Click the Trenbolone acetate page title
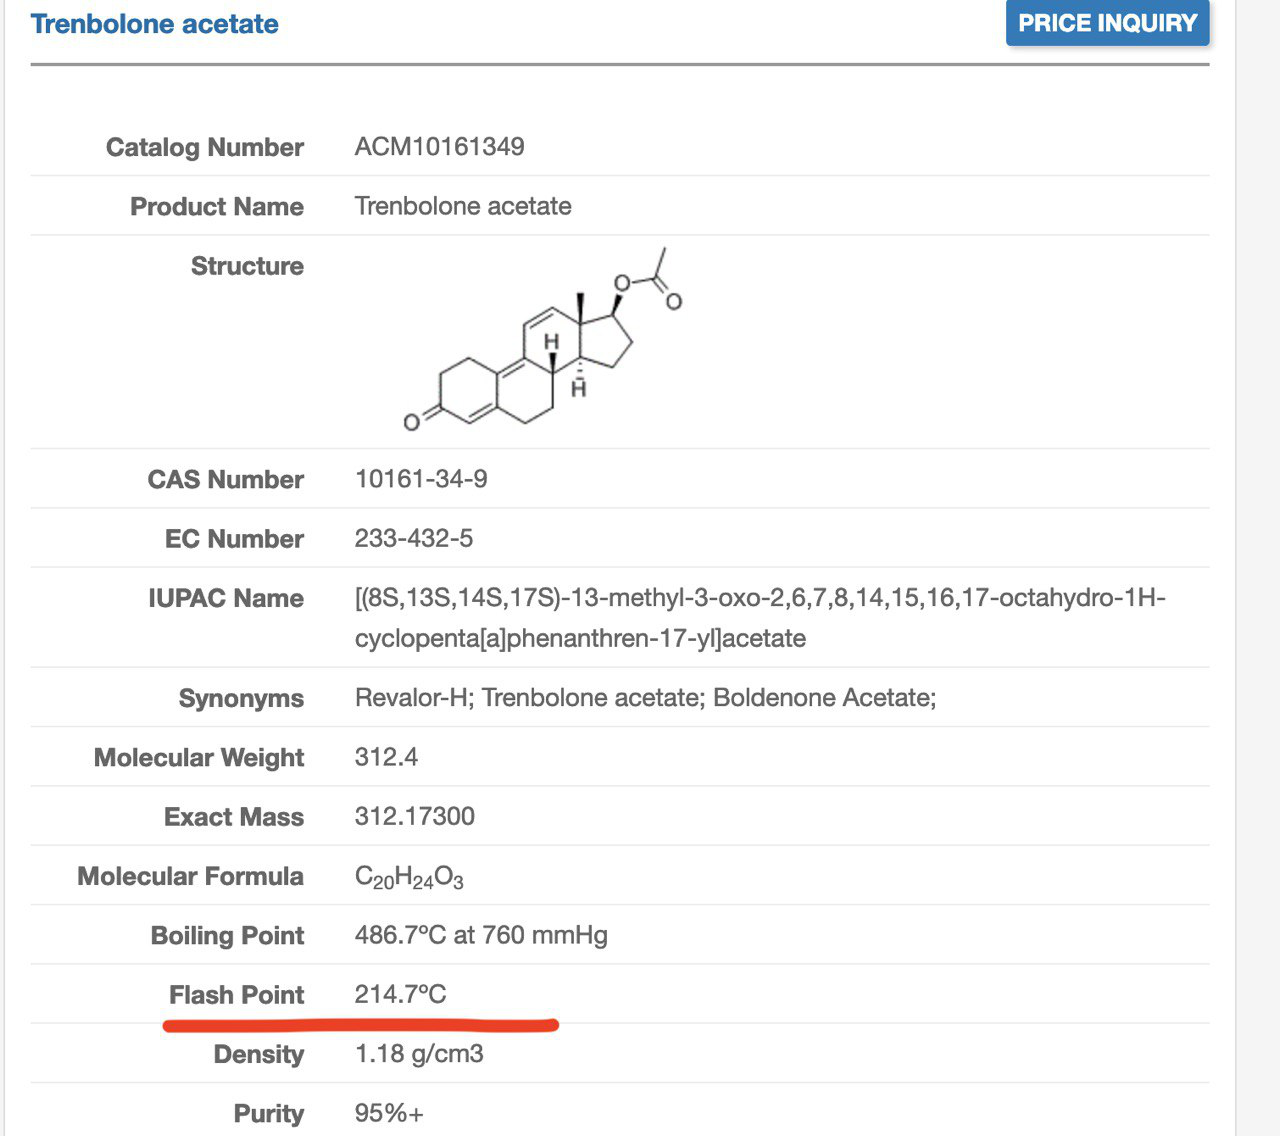Viewport: 1280px width, 1136px height. click(155, 24)
